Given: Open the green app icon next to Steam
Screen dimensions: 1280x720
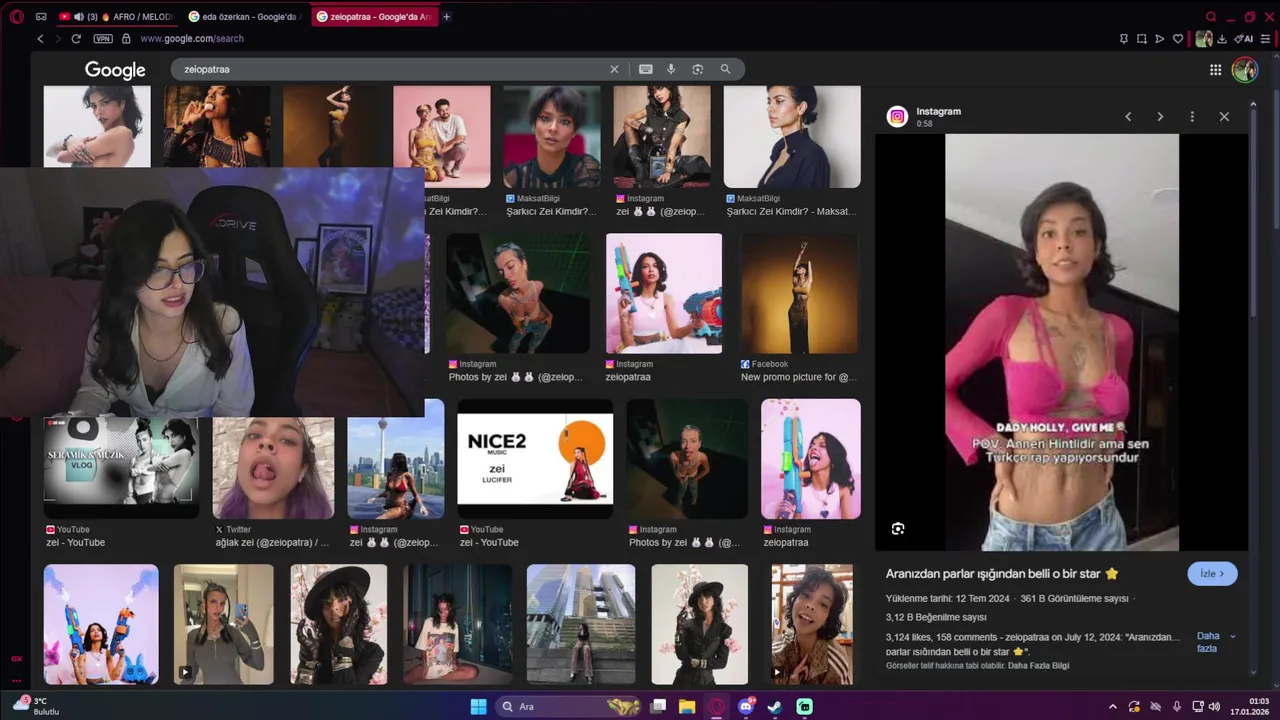Looking at the screenshot, I should coord(805,707).
